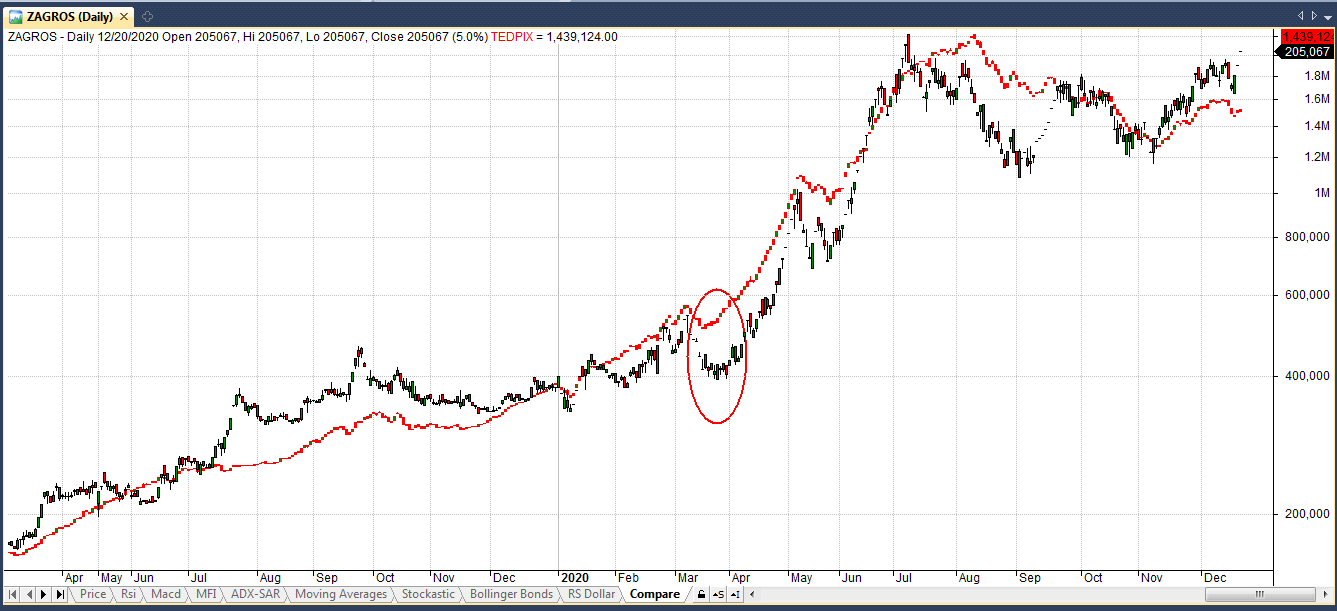The width and height of the screenshot is (1337, 611).
Task: Toggle the interval link 'I' button
Action: pos(735,594)
